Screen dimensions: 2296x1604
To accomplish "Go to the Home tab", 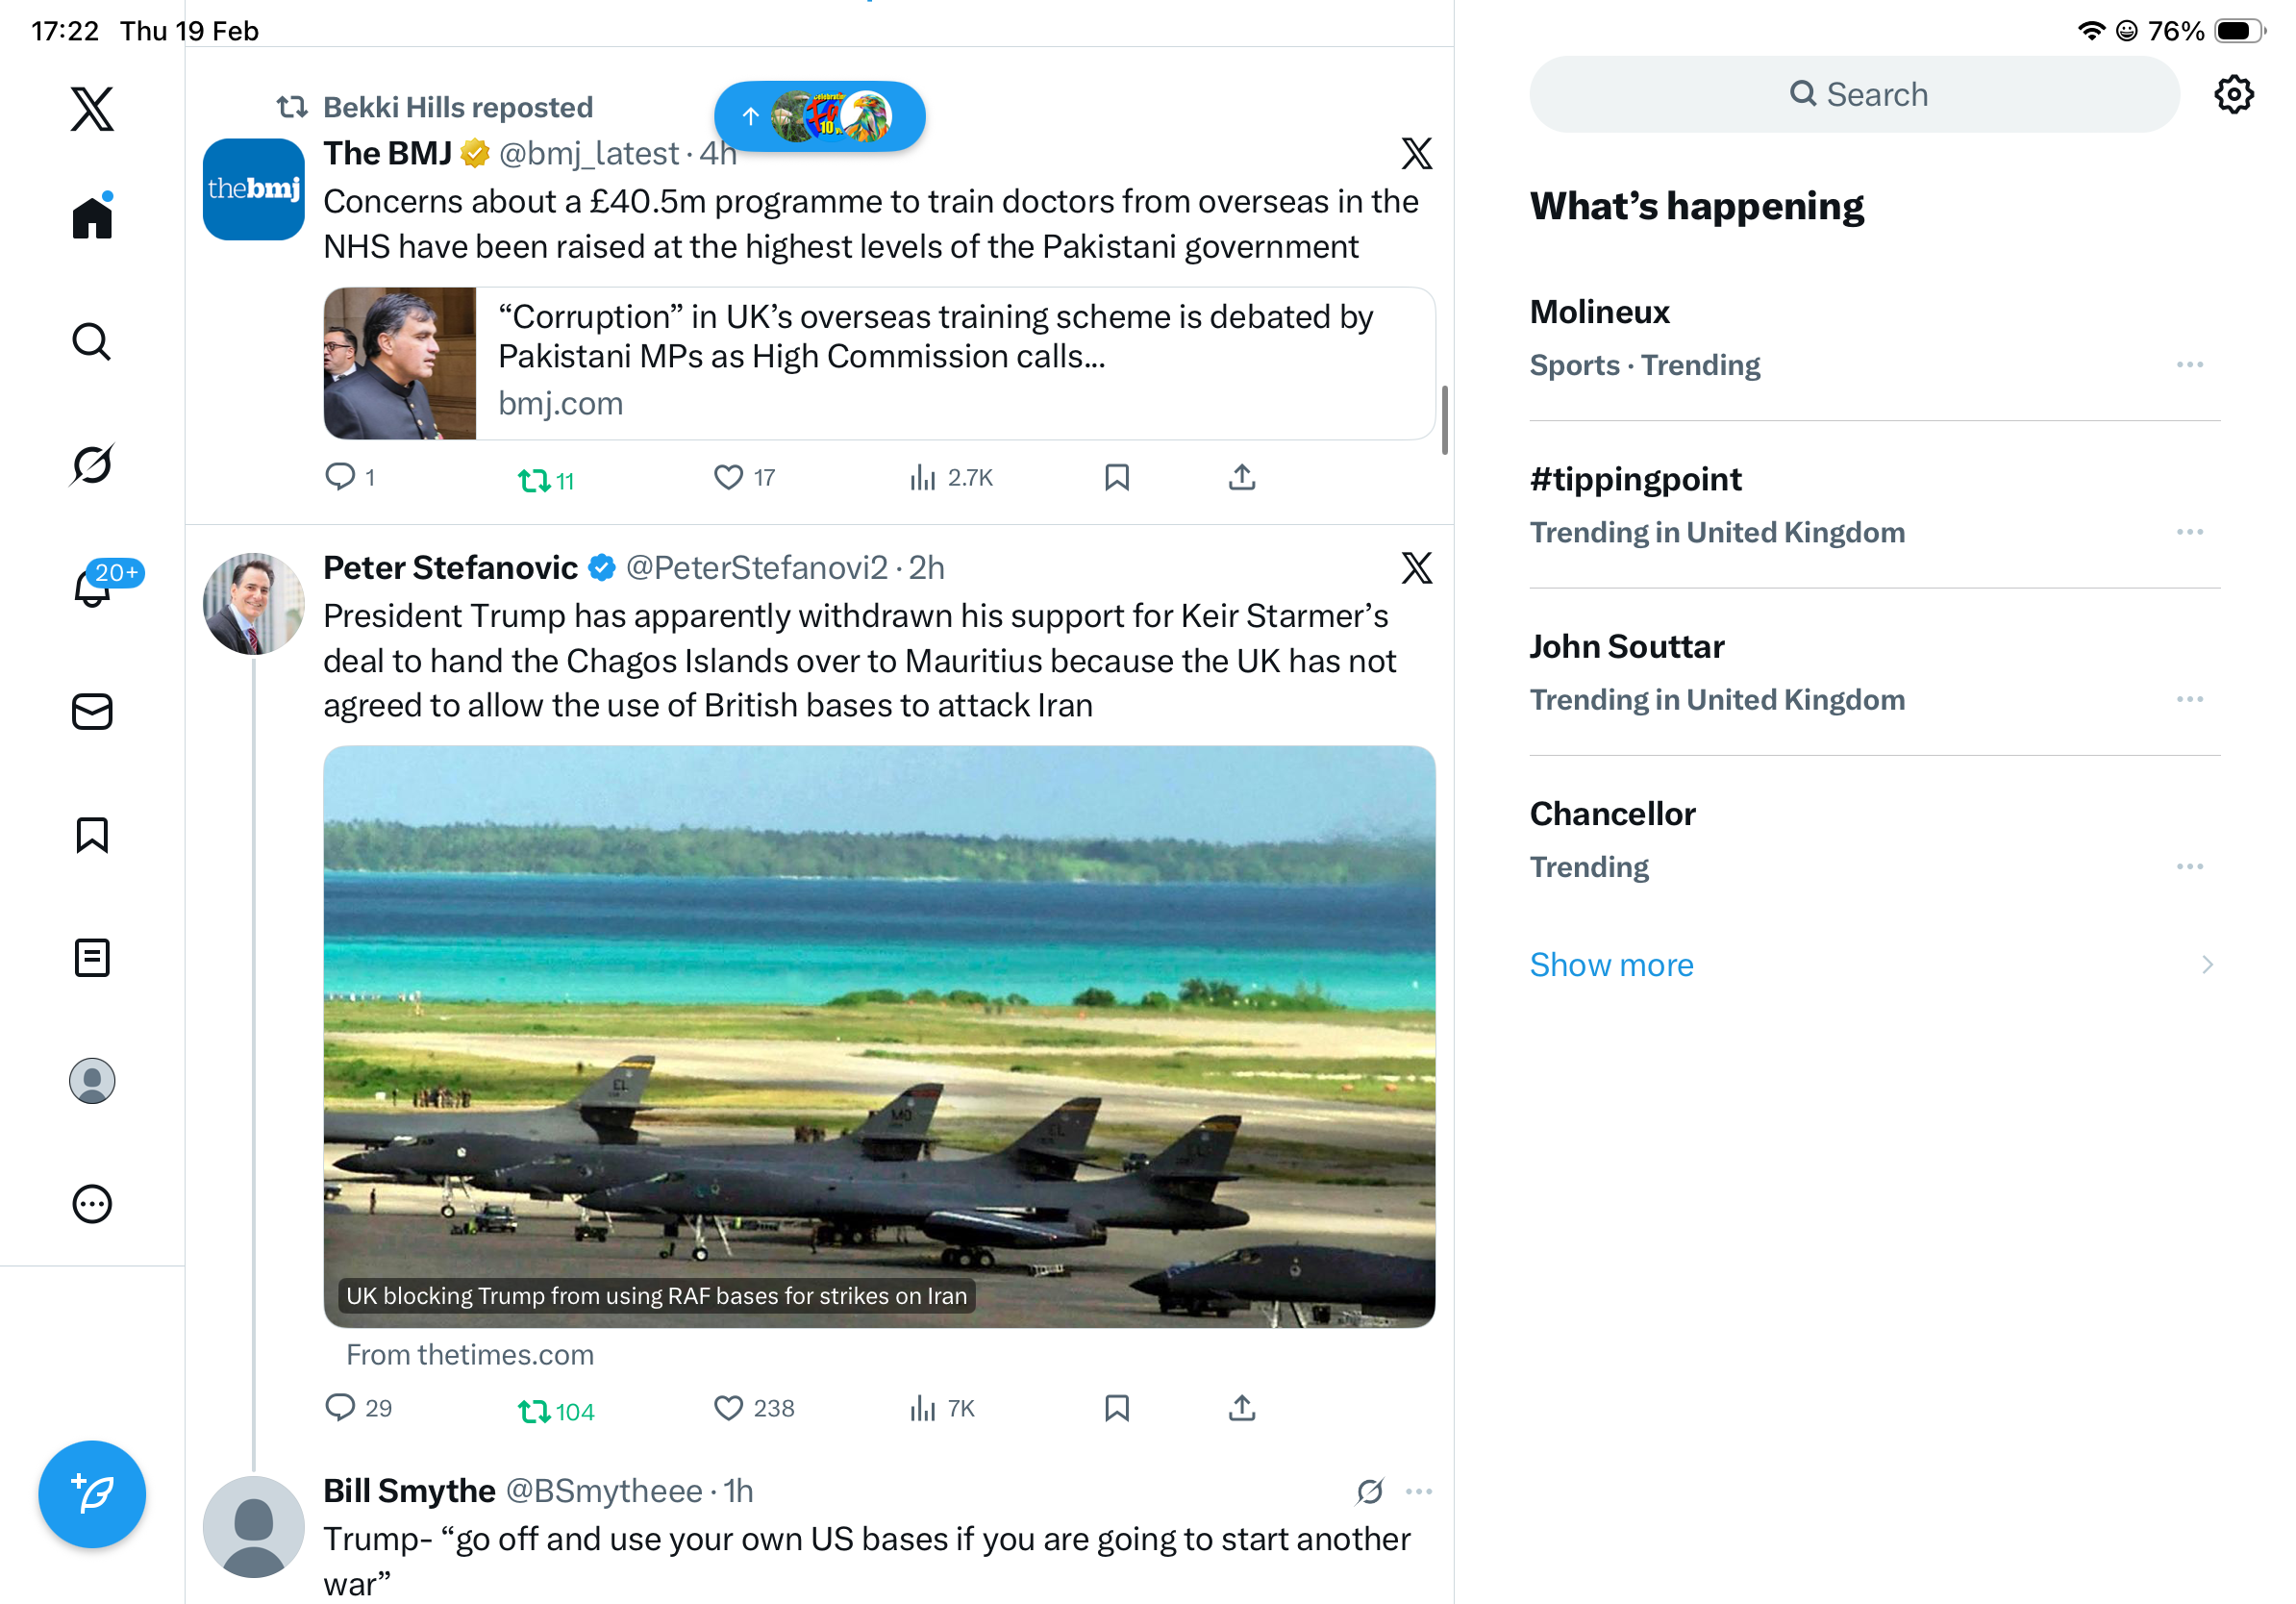I will pyautogui.click(x=92, y=218).
